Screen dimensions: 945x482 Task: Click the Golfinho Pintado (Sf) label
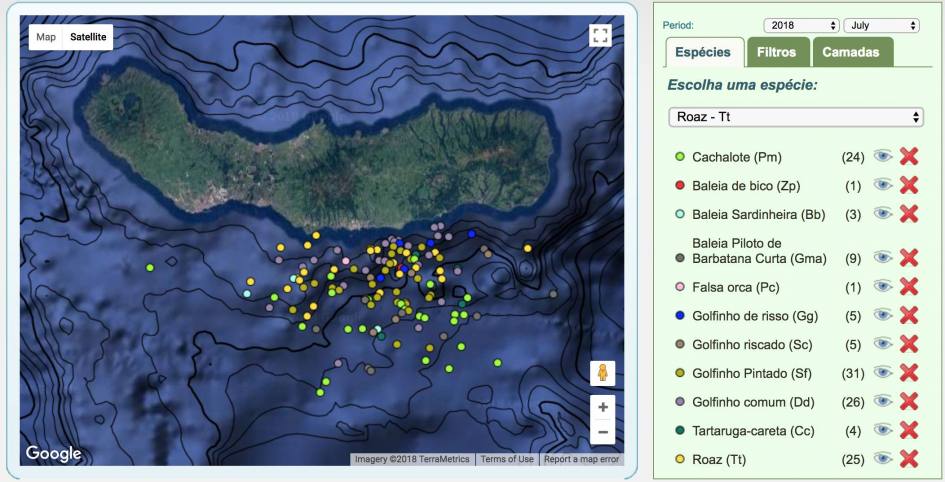tap(752, 374)
